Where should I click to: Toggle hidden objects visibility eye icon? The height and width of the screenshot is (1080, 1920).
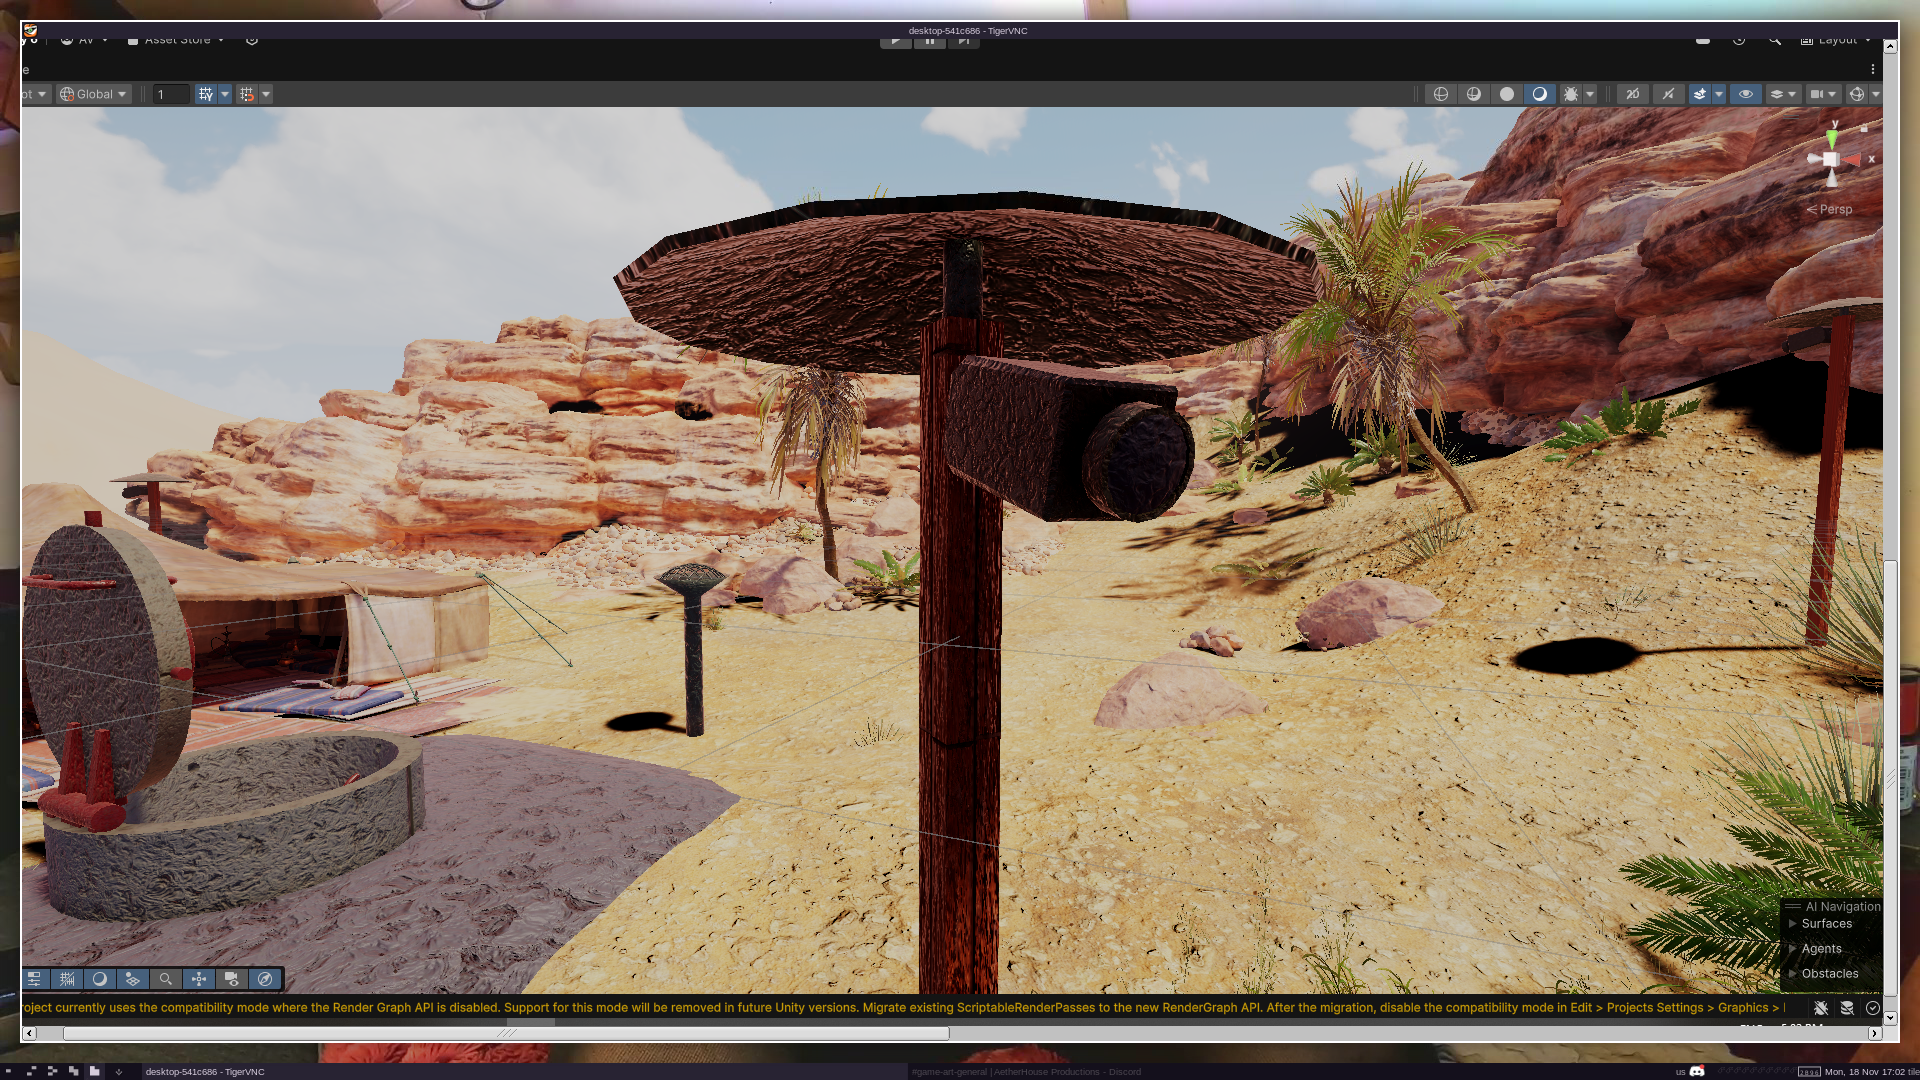click(x=1746, y=94)
